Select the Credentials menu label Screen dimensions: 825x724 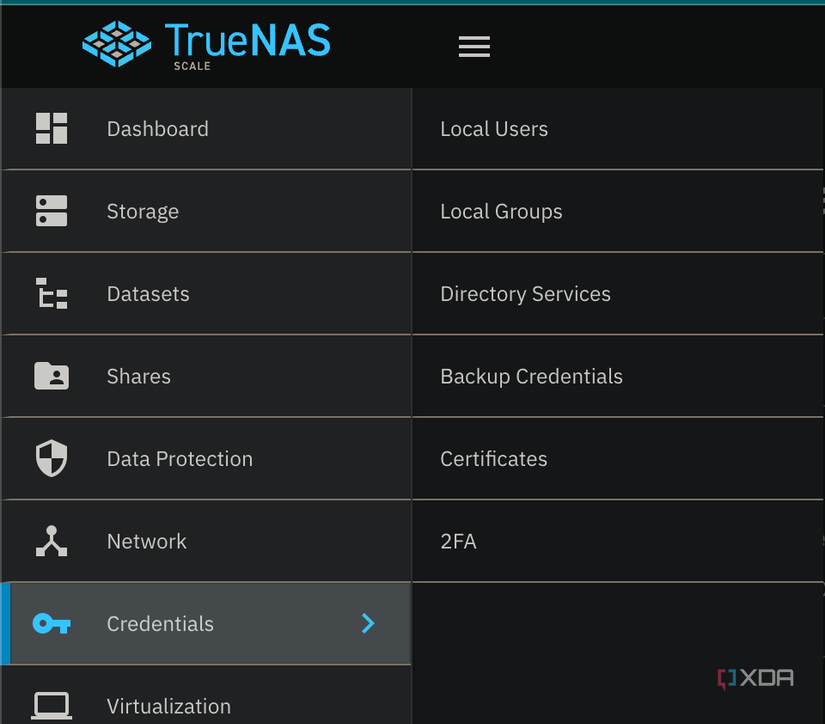point(160,624)
